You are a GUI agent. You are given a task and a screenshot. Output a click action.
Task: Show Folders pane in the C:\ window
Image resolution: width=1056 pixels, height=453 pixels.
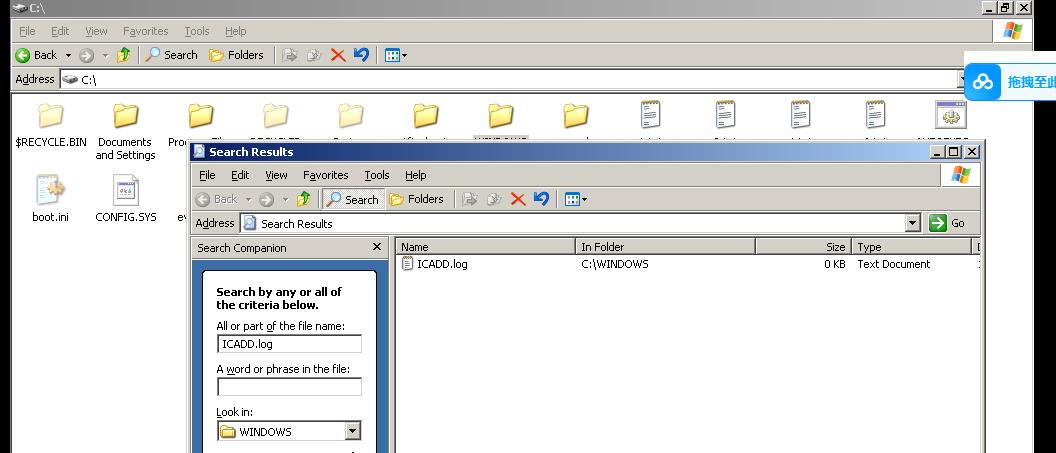coord(236,55)
